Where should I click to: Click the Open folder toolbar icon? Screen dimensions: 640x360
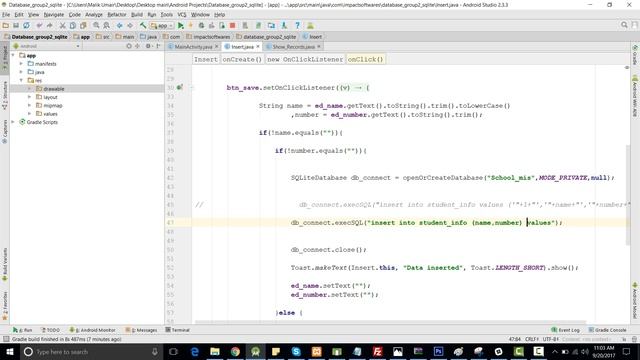tap(6, 25)
